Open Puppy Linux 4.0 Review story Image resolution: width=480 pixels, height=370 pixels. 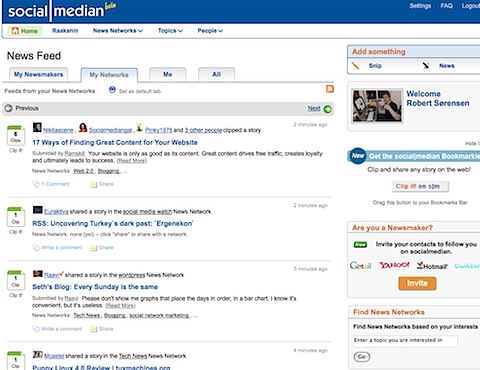[101, 367]
